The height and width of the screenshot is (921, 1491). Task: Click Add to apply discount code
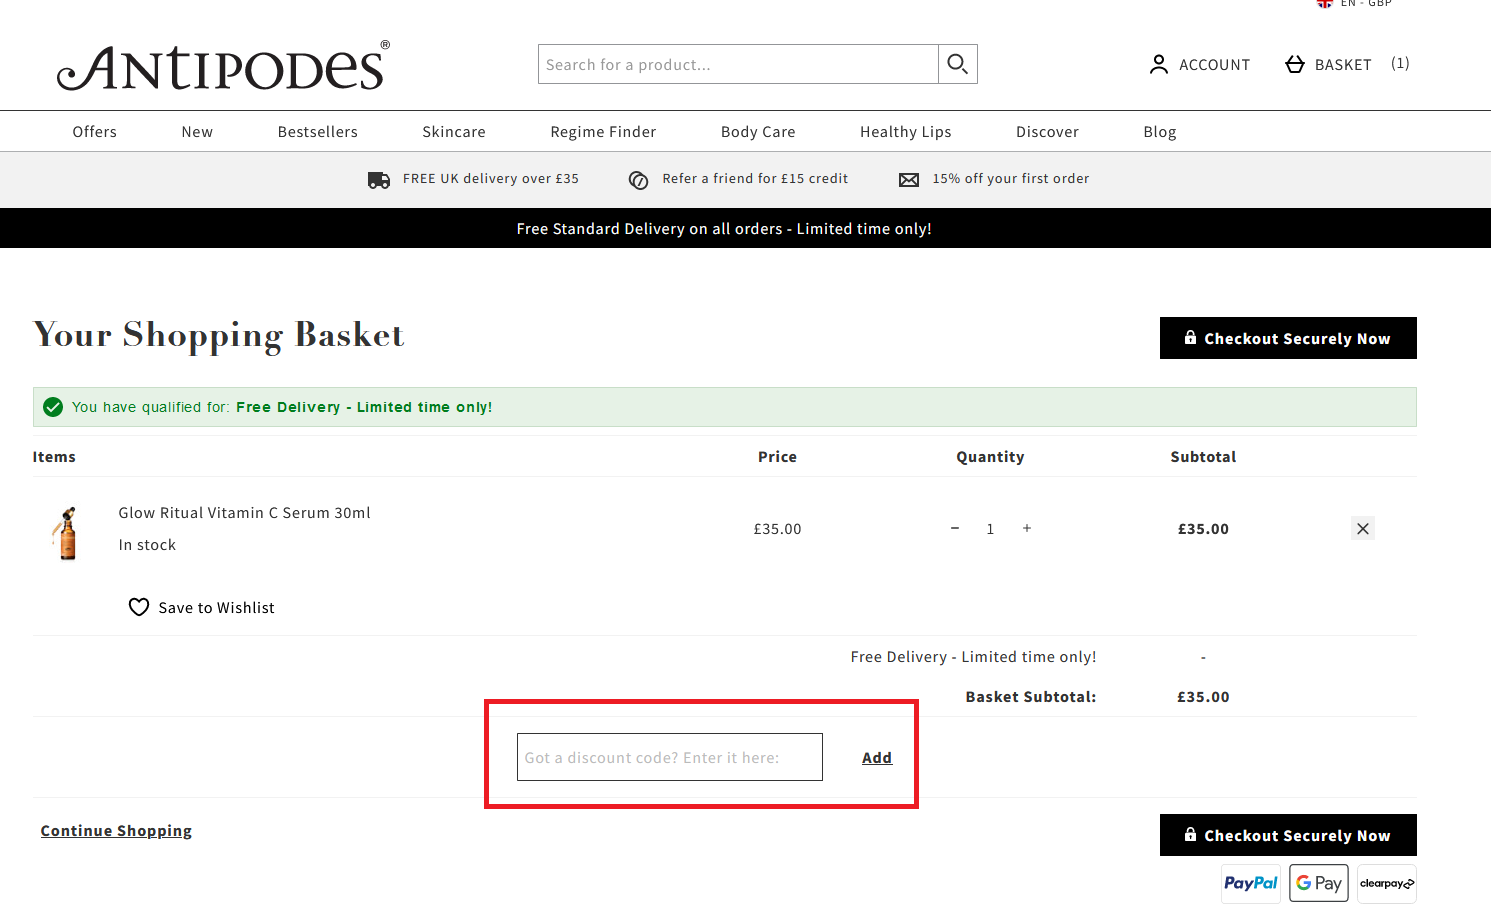(x=877, y=758)
